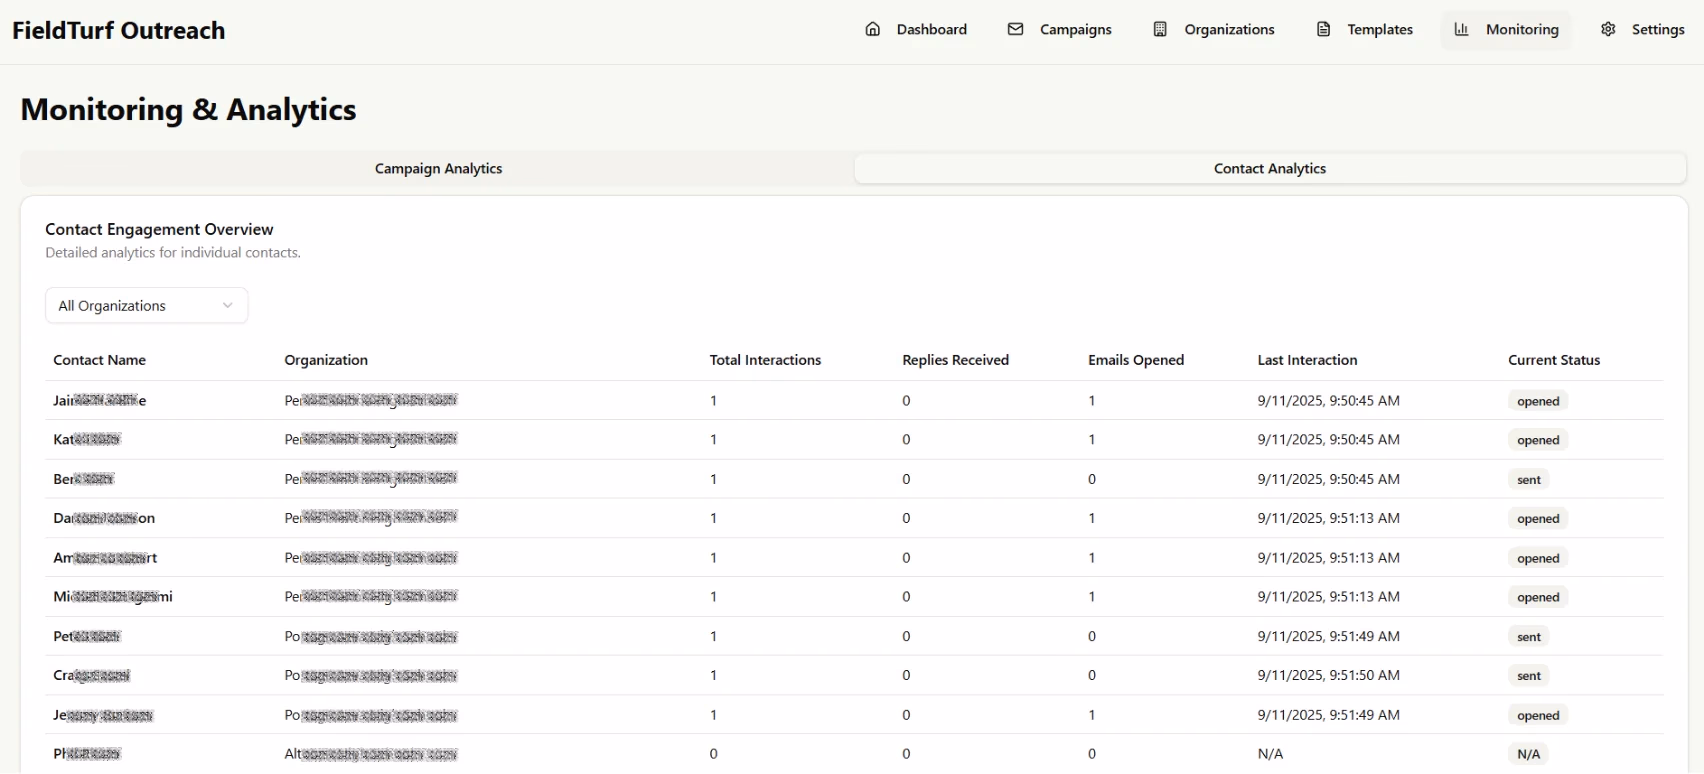Select the Organizations building icon

1160,30
